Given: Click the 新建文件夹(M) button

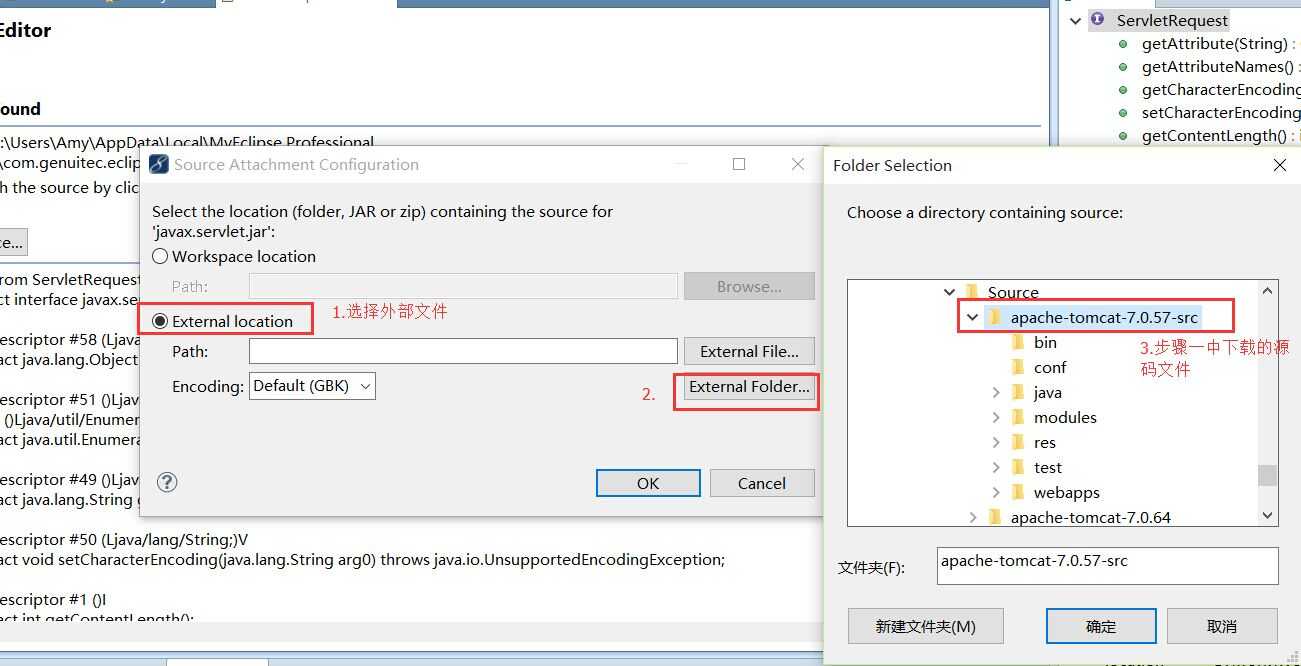Looking at the screenshot, I should tap(925, 626).
